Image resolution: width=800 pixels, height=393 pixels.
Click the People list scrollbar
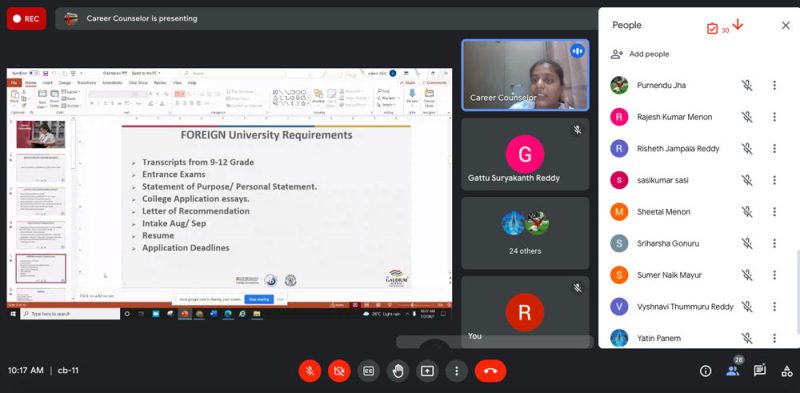point(797,291)
